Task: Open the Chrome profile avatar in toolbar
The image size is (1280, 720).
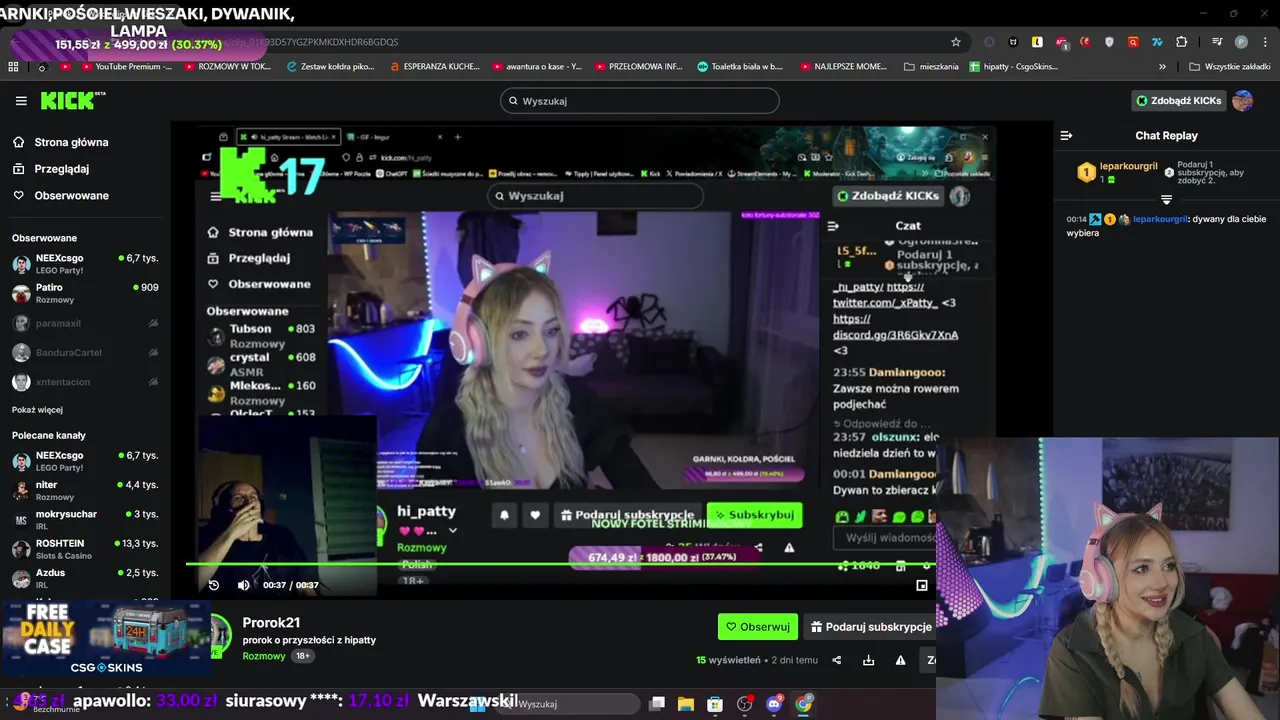Action: point(1241,42)
